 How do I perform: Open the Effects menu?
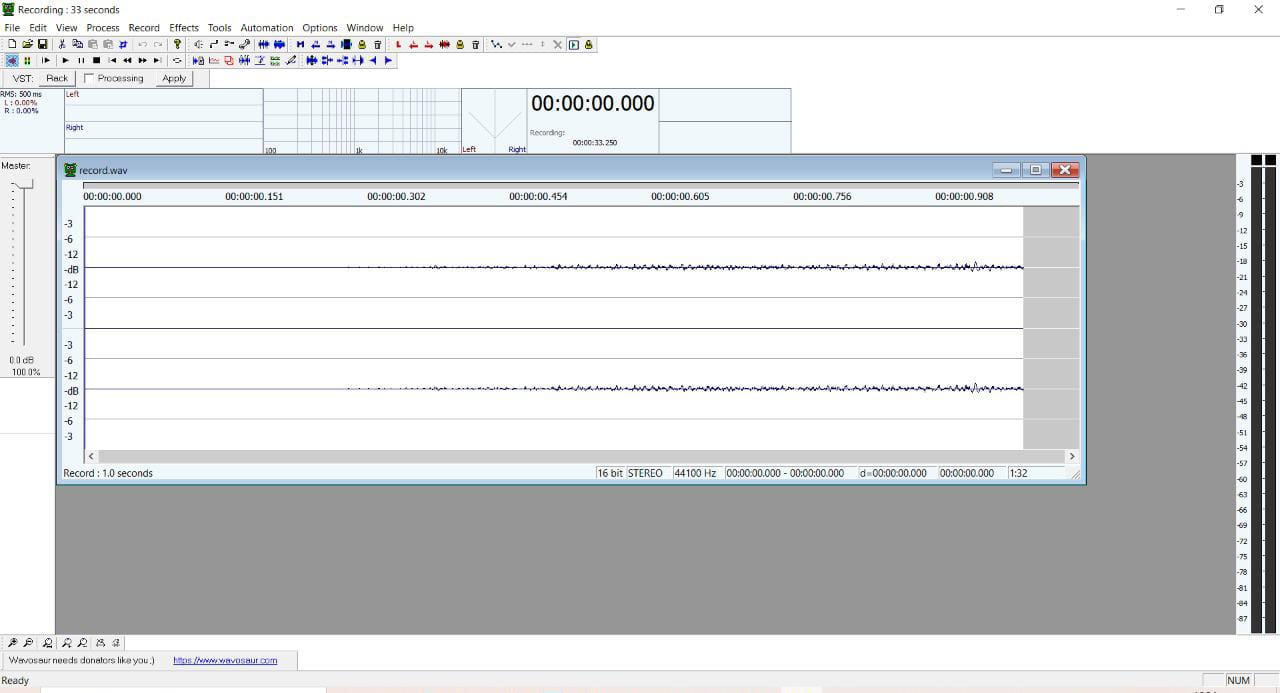pos(184,28)
